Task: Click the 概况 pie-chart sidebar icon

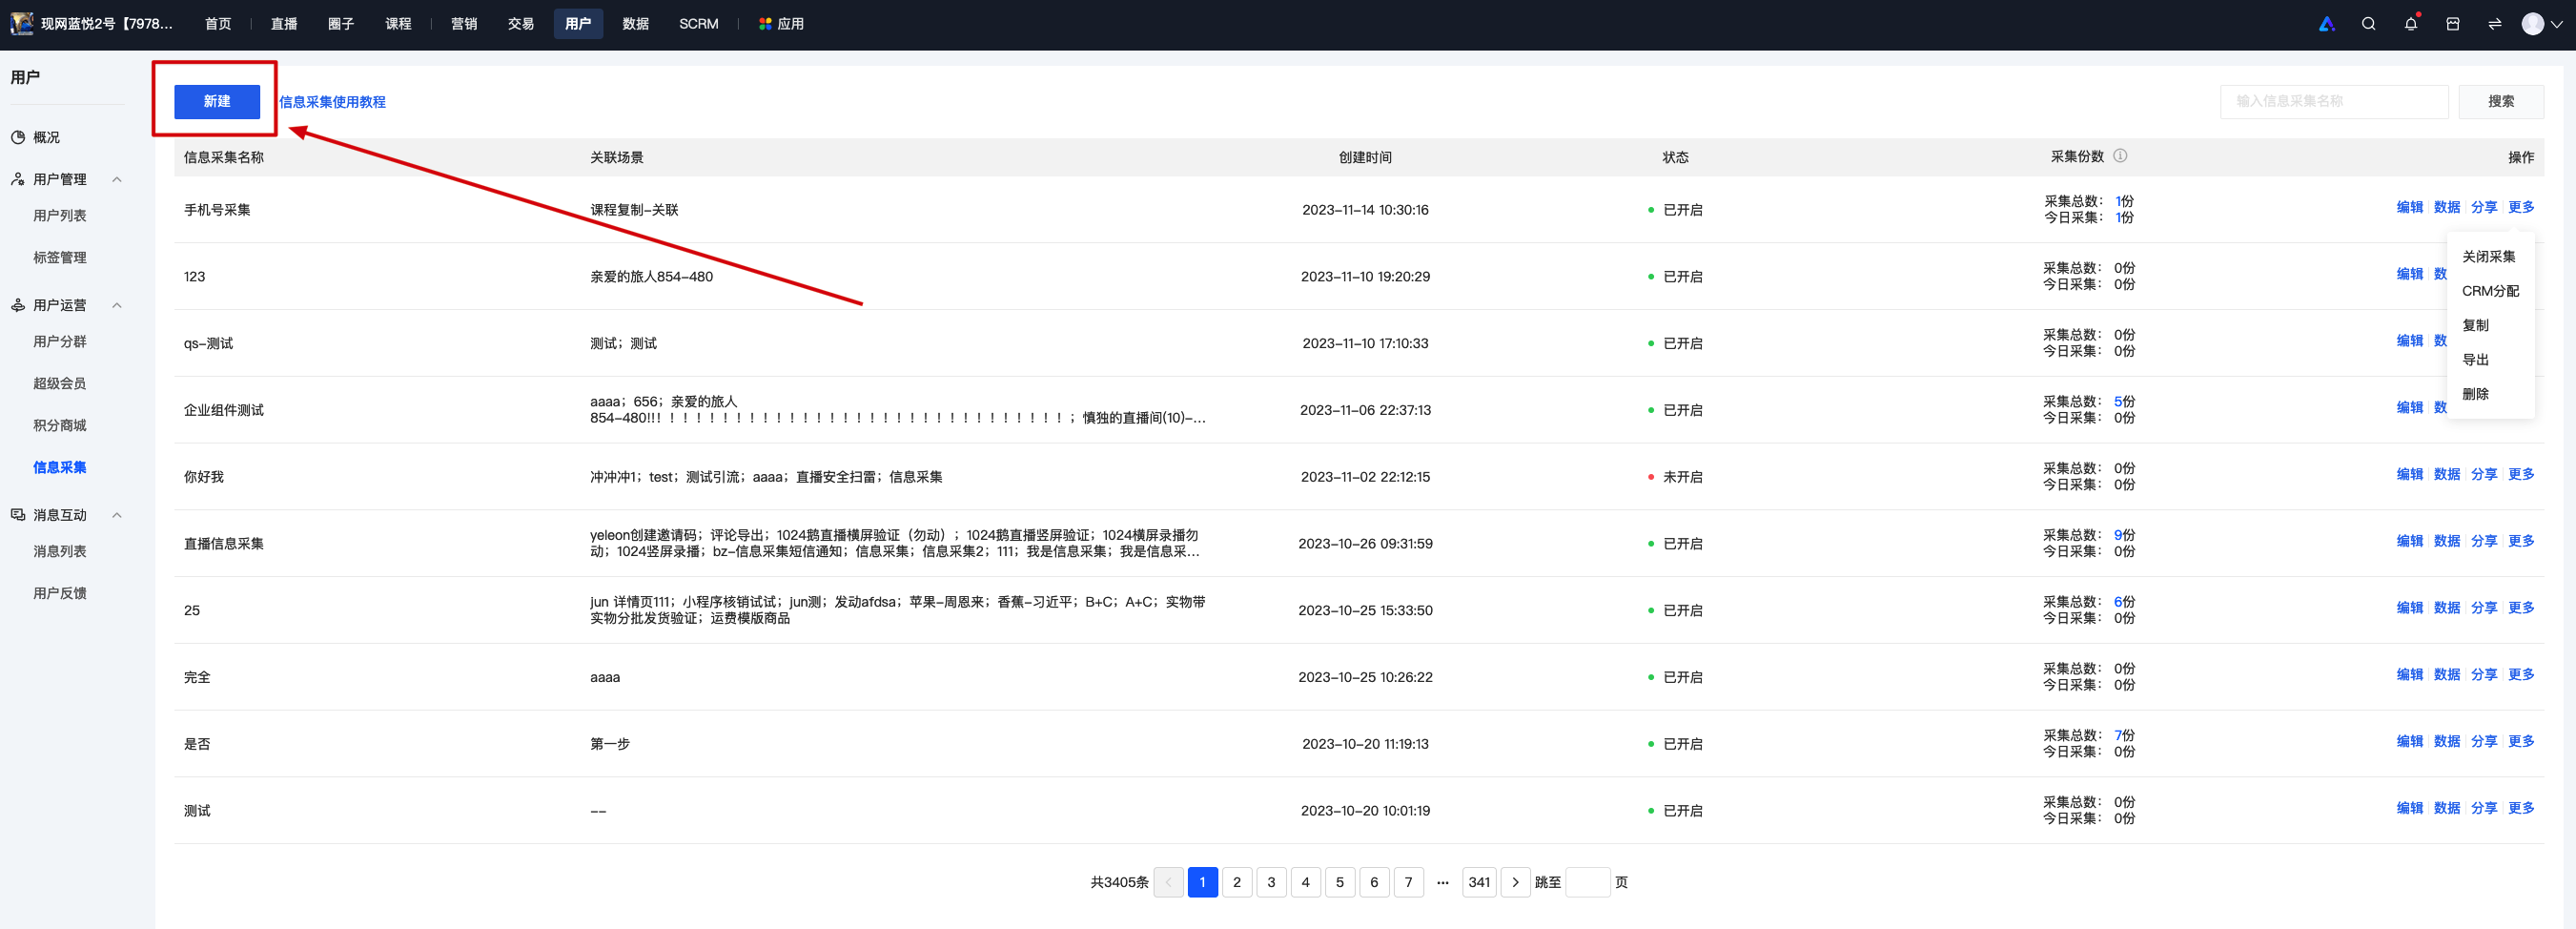Action: click(x=17, y=137)
